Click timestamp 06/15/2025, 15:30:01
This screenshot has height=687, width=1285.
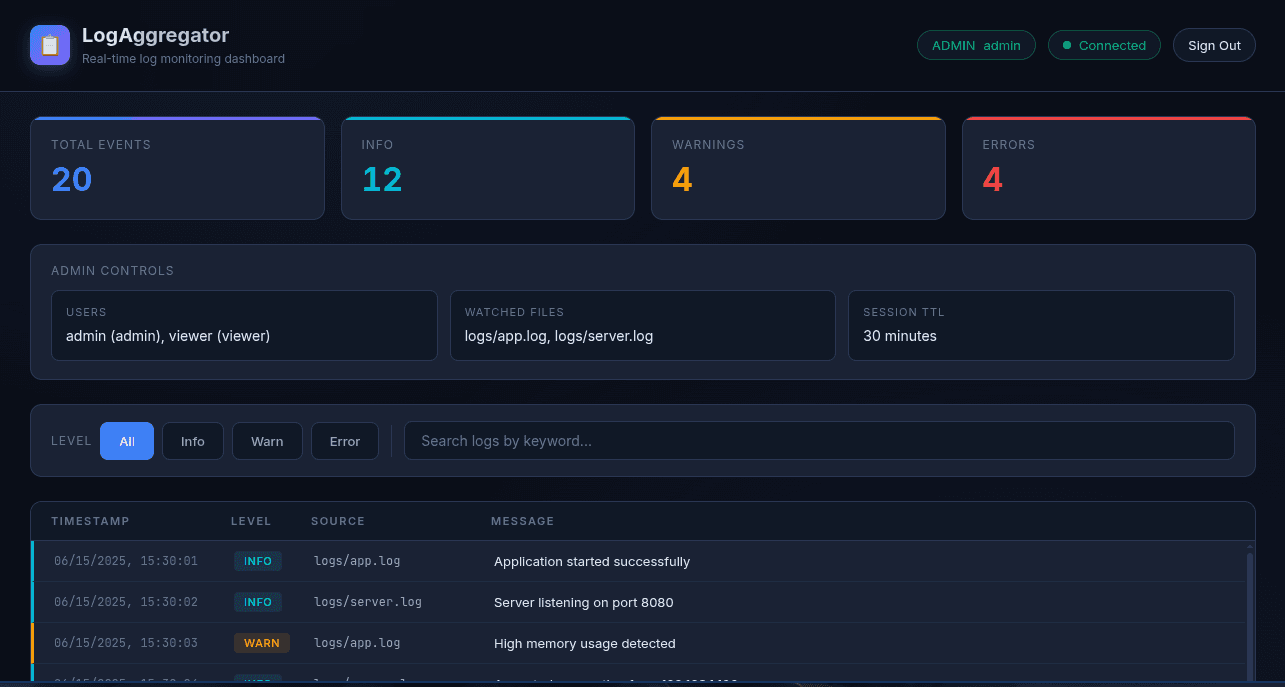[x=126, y=561]
